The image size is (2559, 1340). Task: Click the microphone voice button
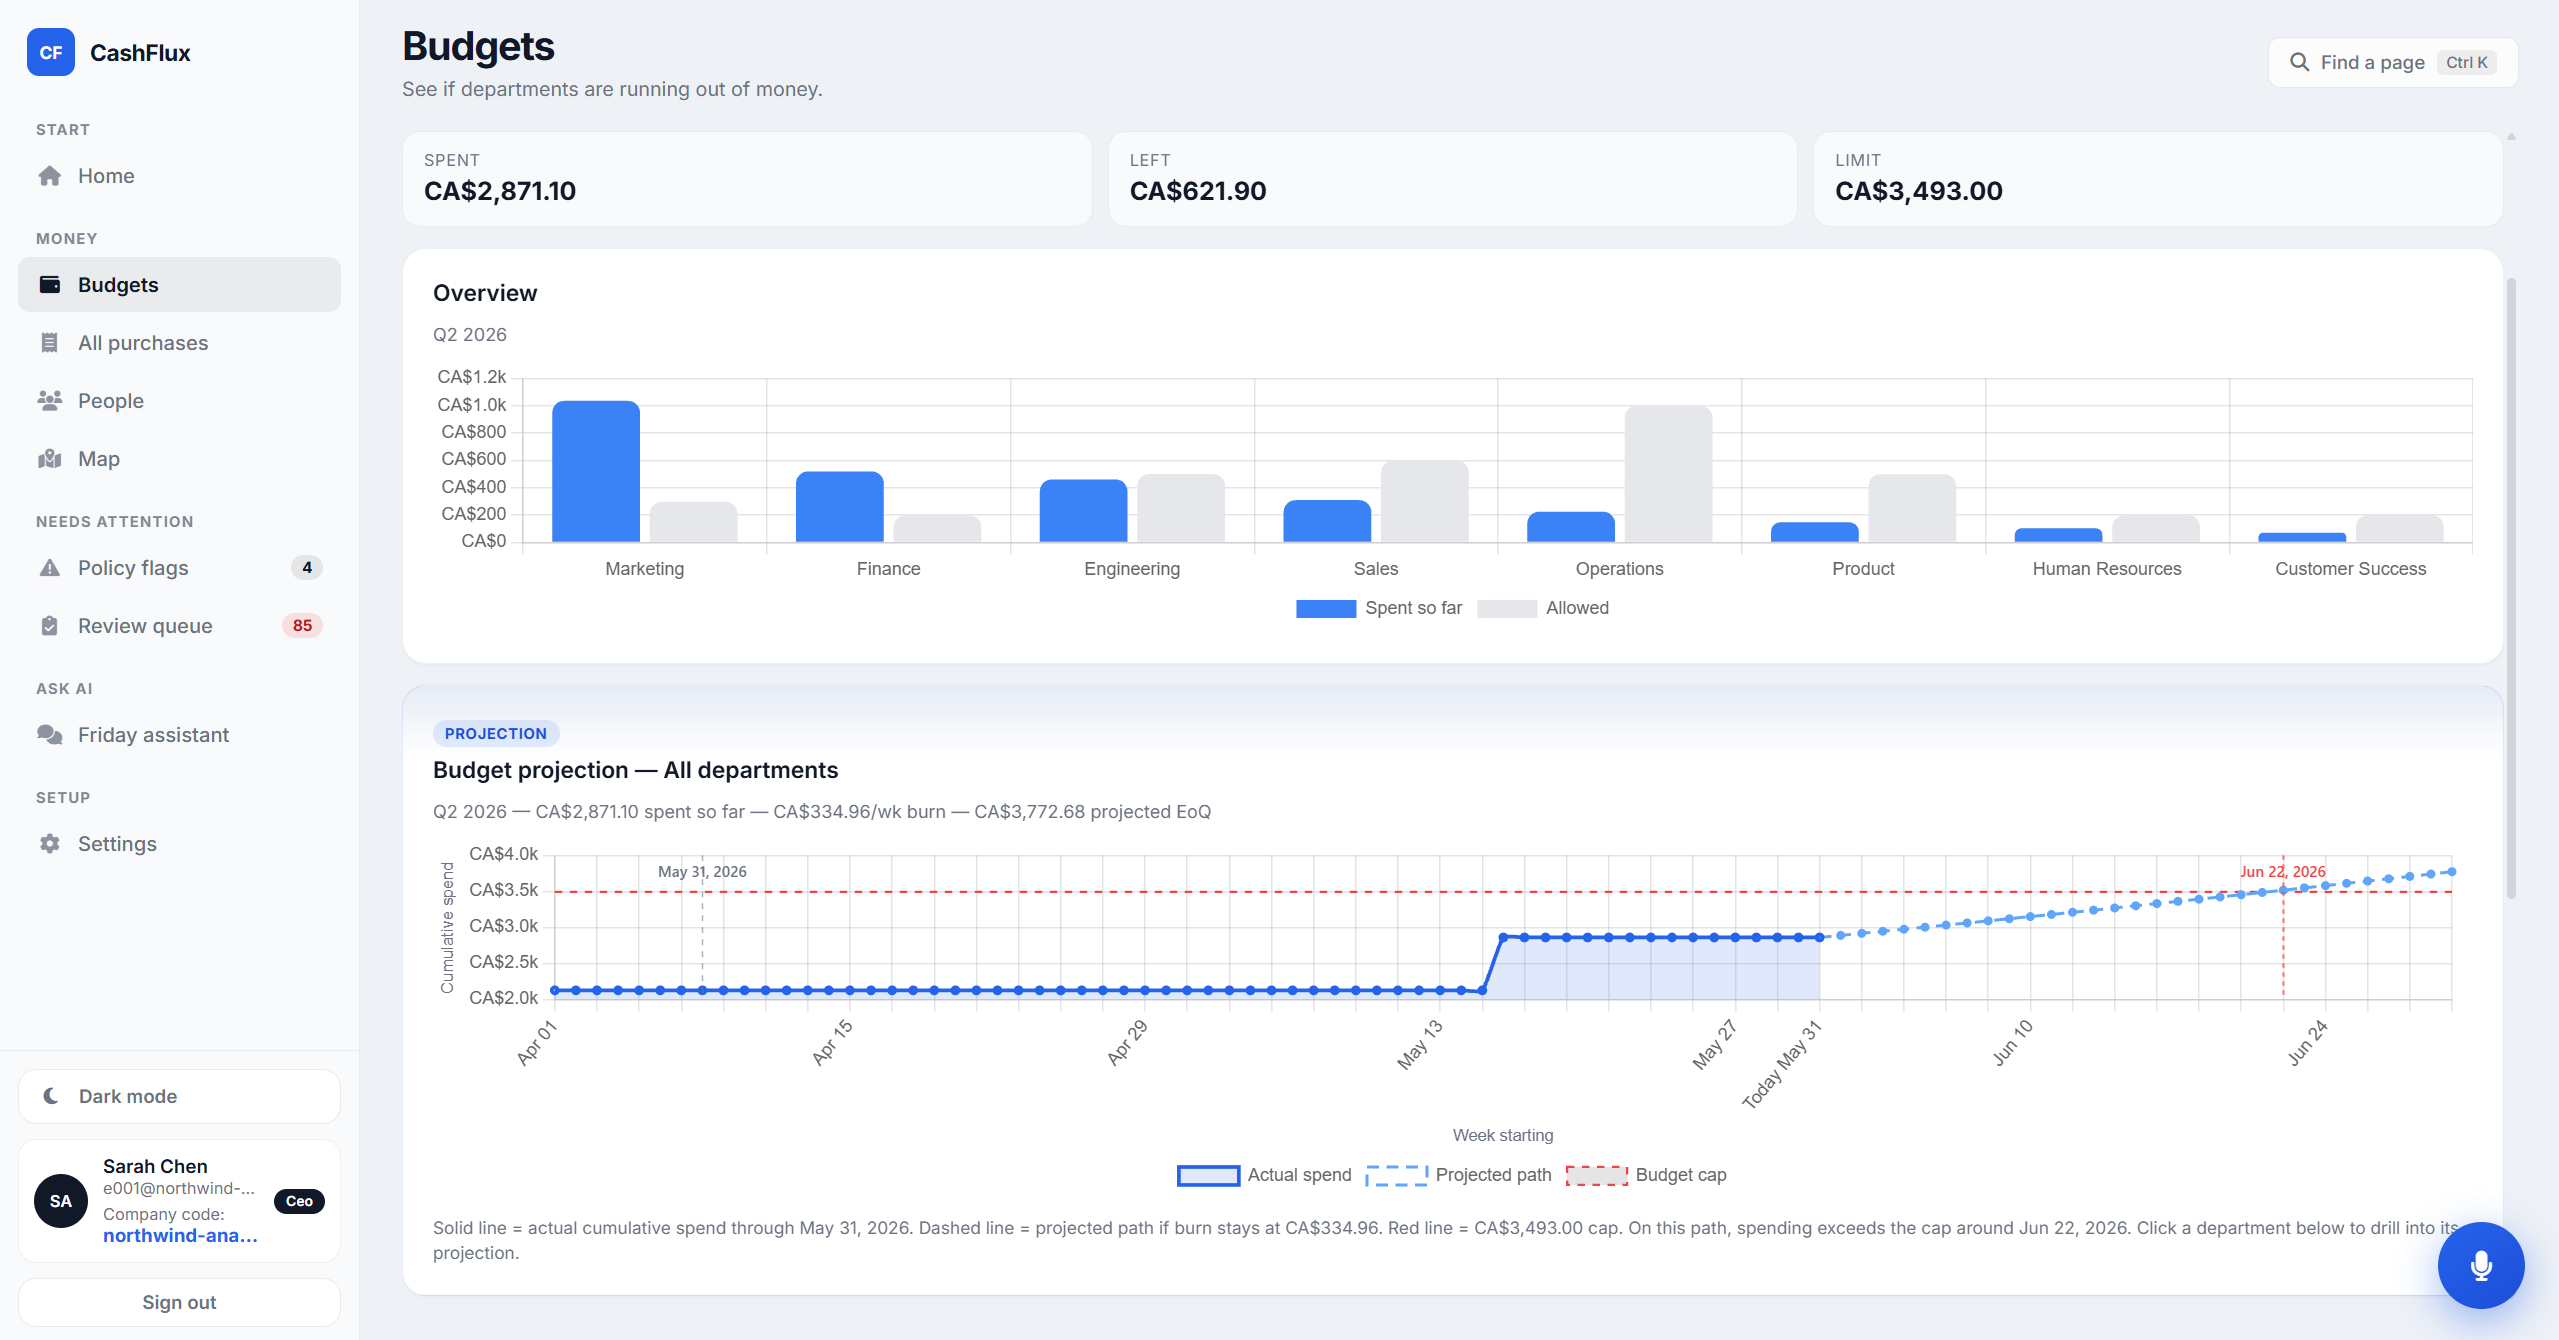(x=2480, y=1265)
